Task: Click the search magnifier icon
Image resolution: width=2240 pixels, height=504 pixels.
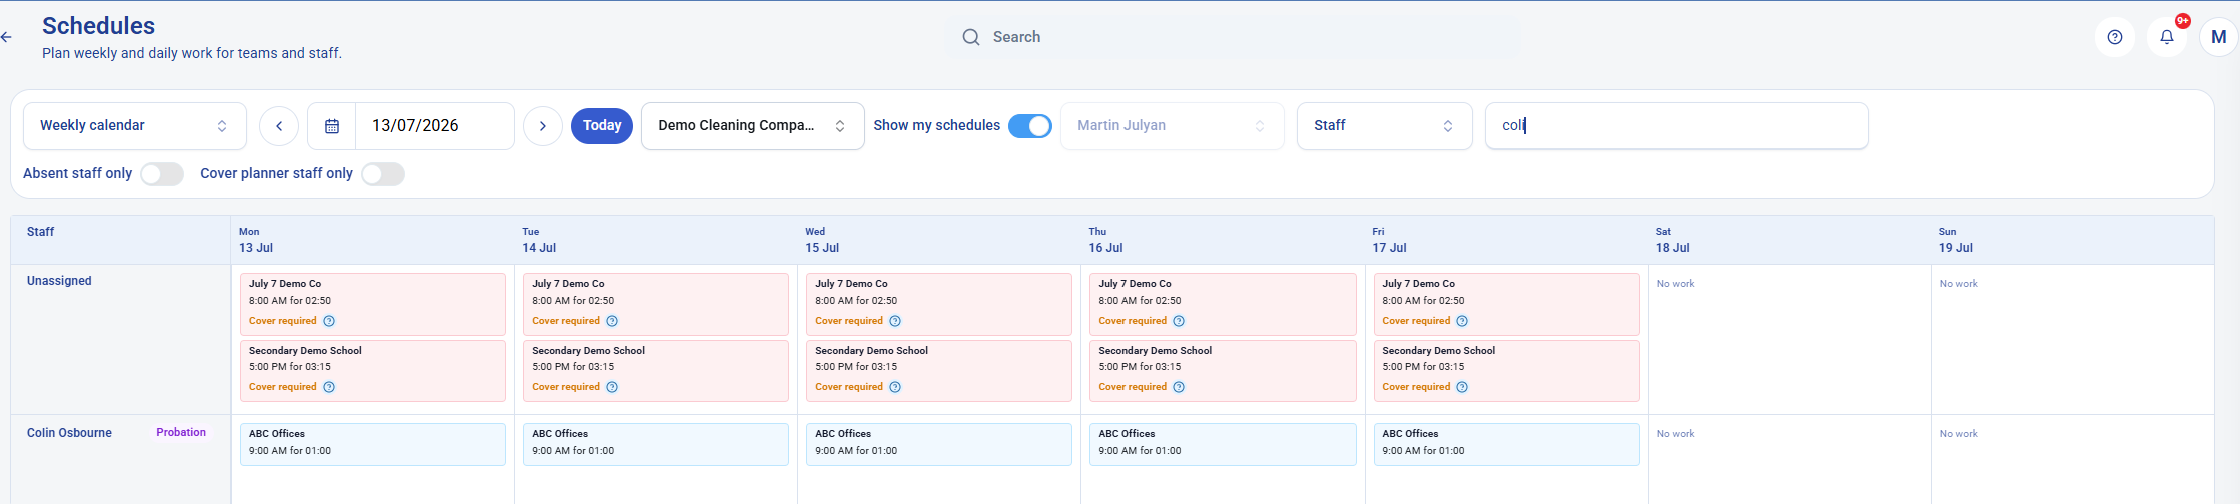Action: [971, 37]
